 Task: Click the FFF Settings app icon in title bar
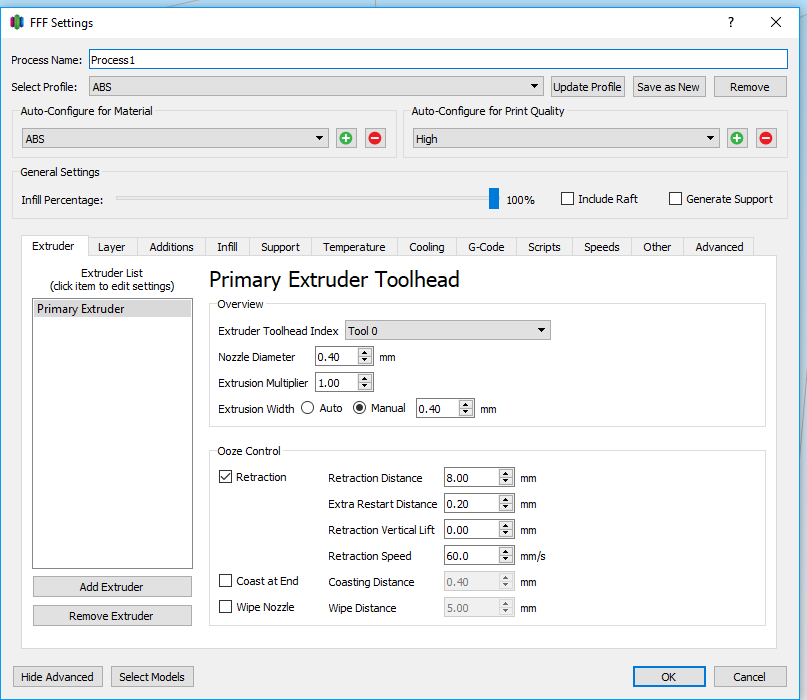(x=17, y=22)
